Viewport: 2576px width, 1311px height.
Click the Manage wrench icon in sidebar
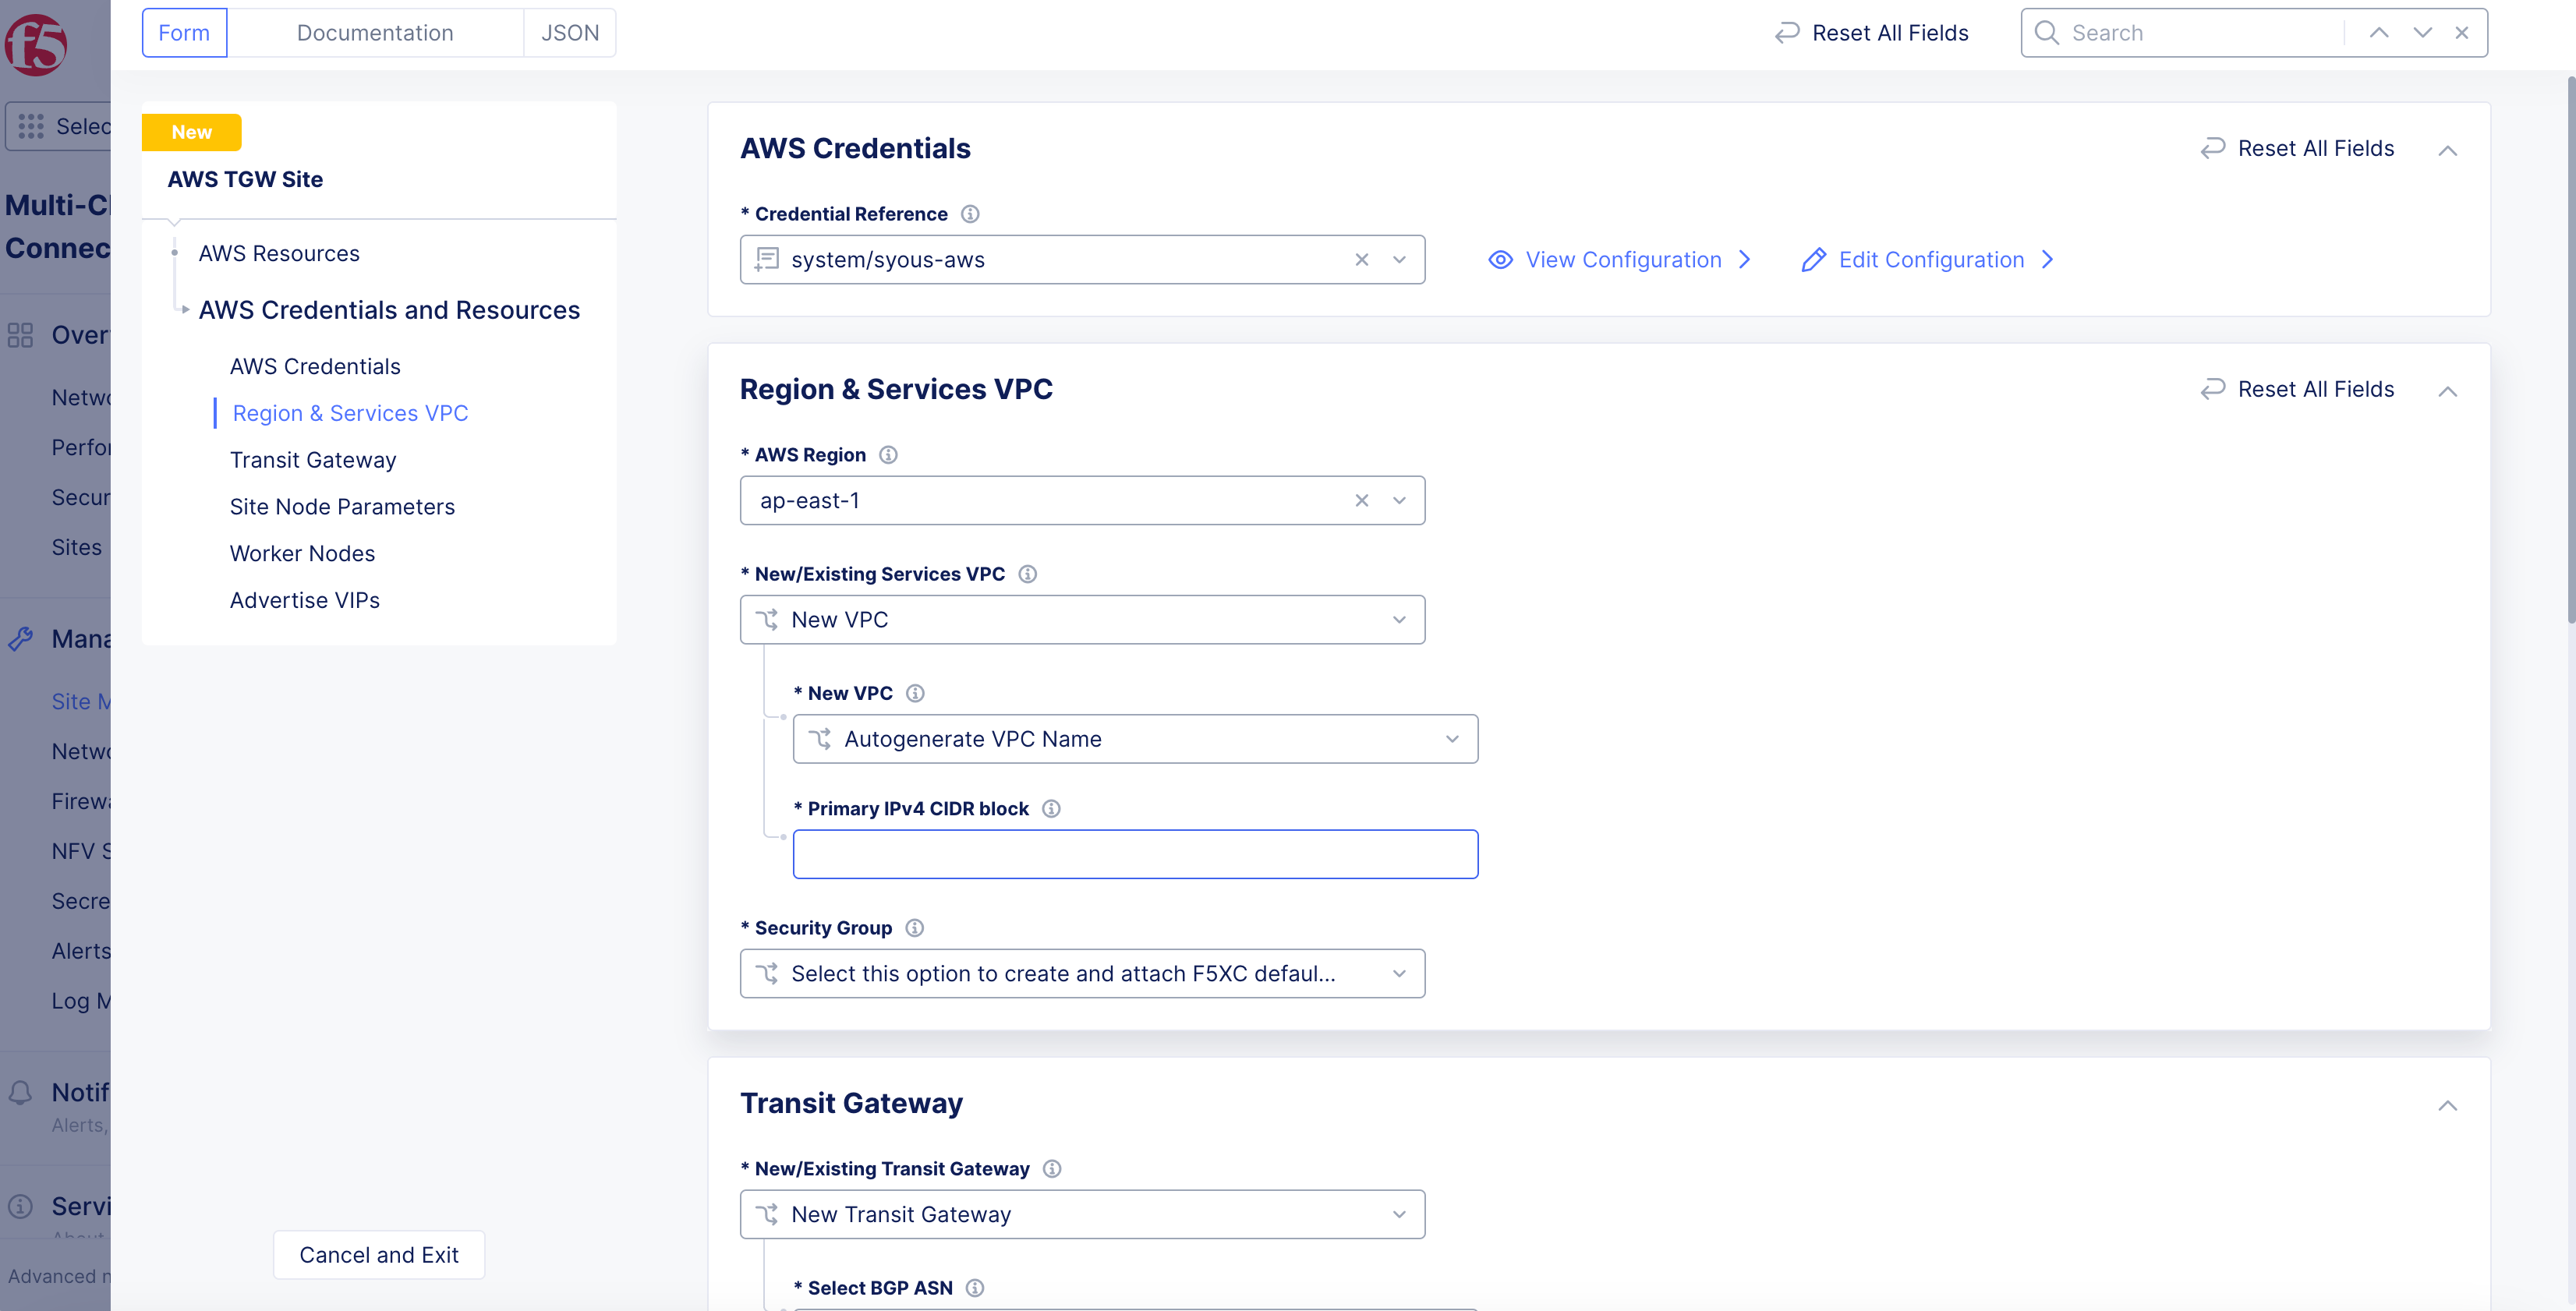[x=21, y=638]
